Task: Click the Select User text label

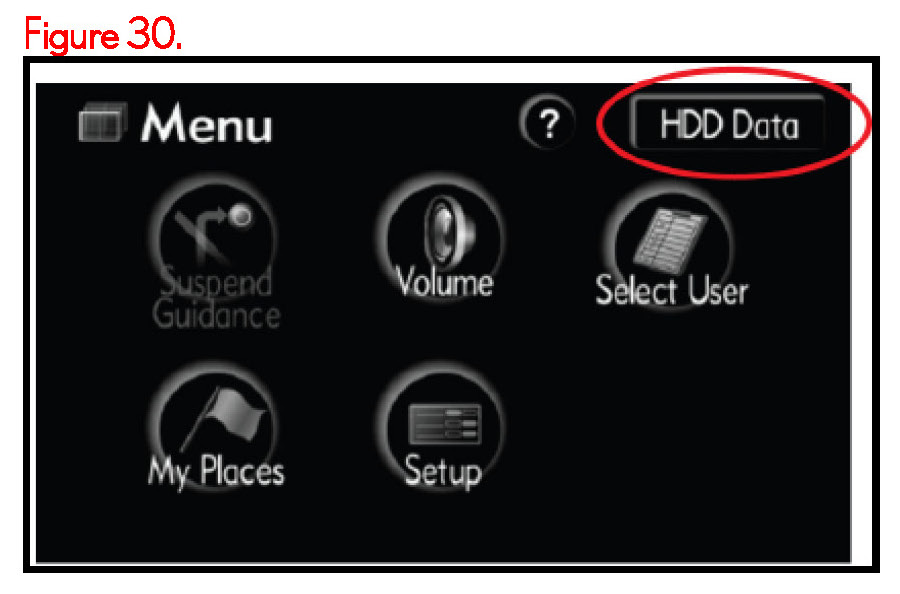Action: point(672,290)
